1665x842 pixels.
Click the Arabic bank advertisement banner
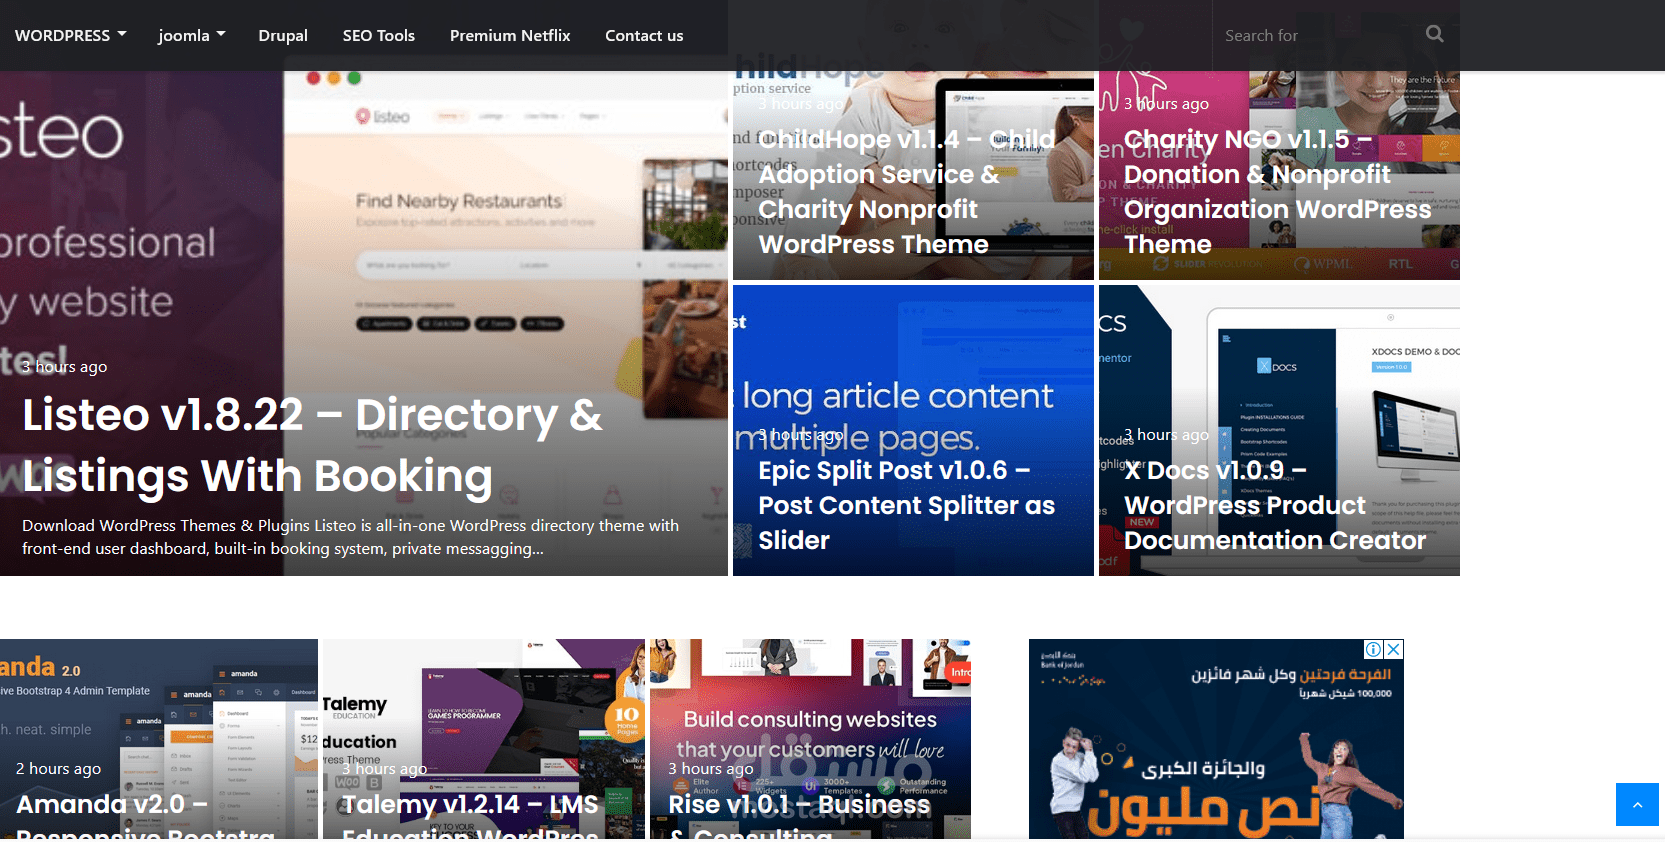tap(1216, 740)
